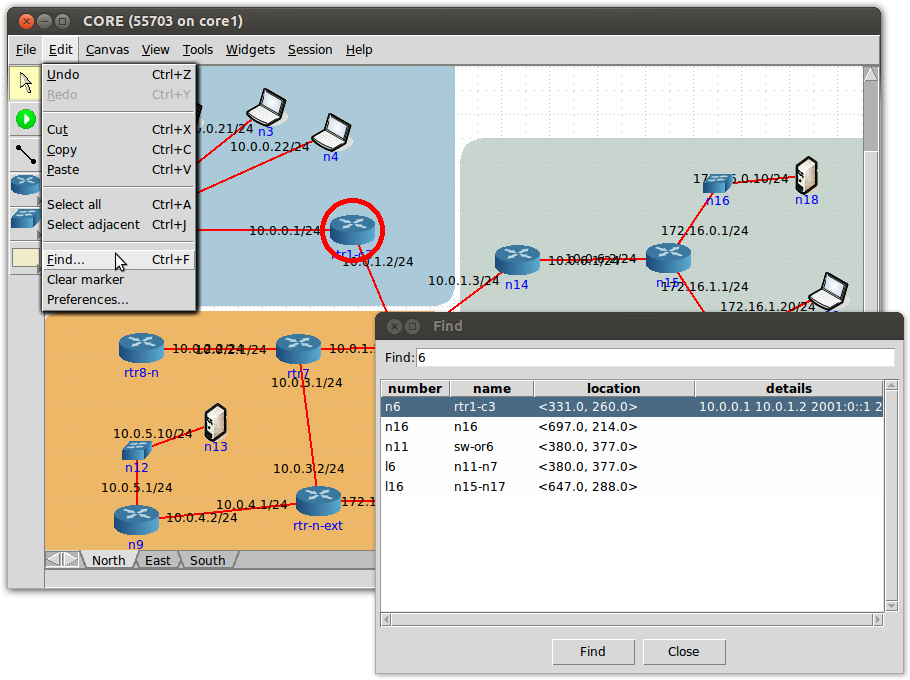Select router rtr7
910x680 pixels.
click(298, 349)
